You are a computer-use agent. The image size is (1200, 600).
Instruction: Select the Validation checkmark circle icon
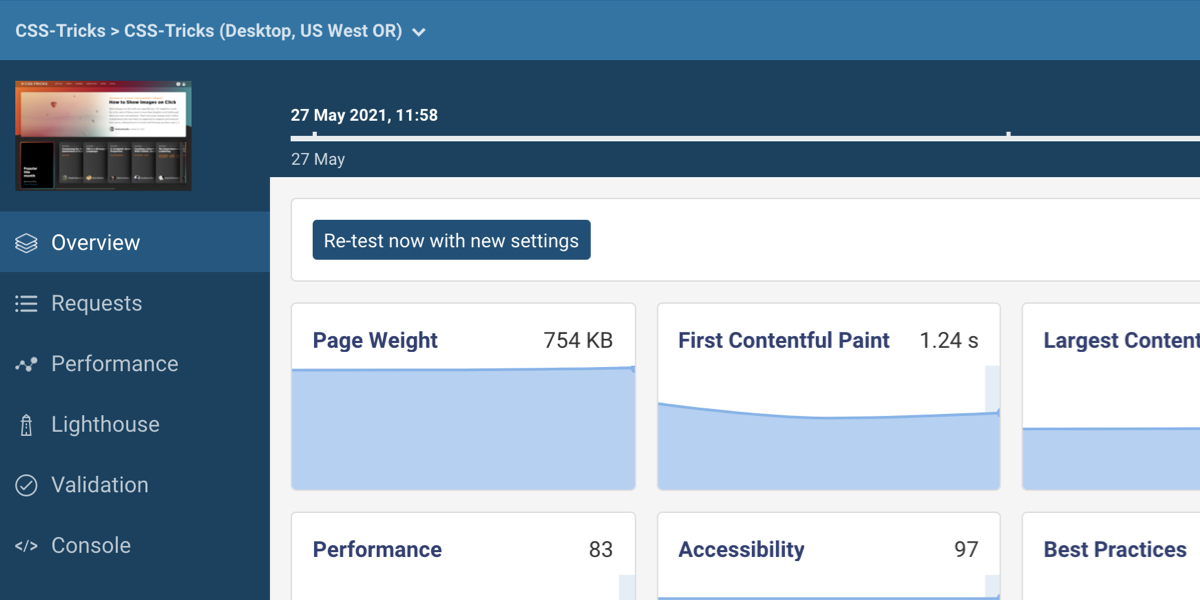pyautogui.click(x=26, y=485)
